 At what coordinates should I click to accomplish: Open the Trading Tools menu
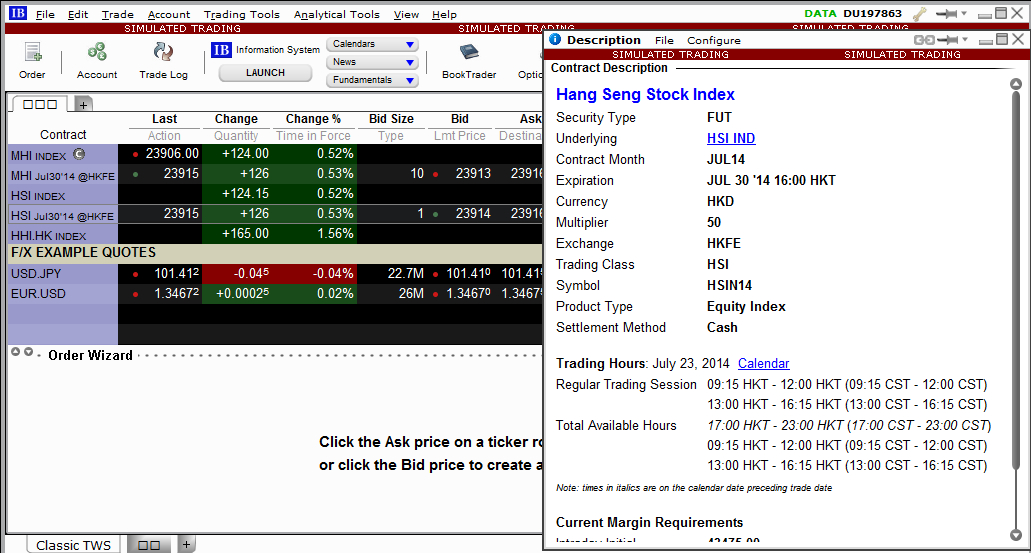pos(241,14)
